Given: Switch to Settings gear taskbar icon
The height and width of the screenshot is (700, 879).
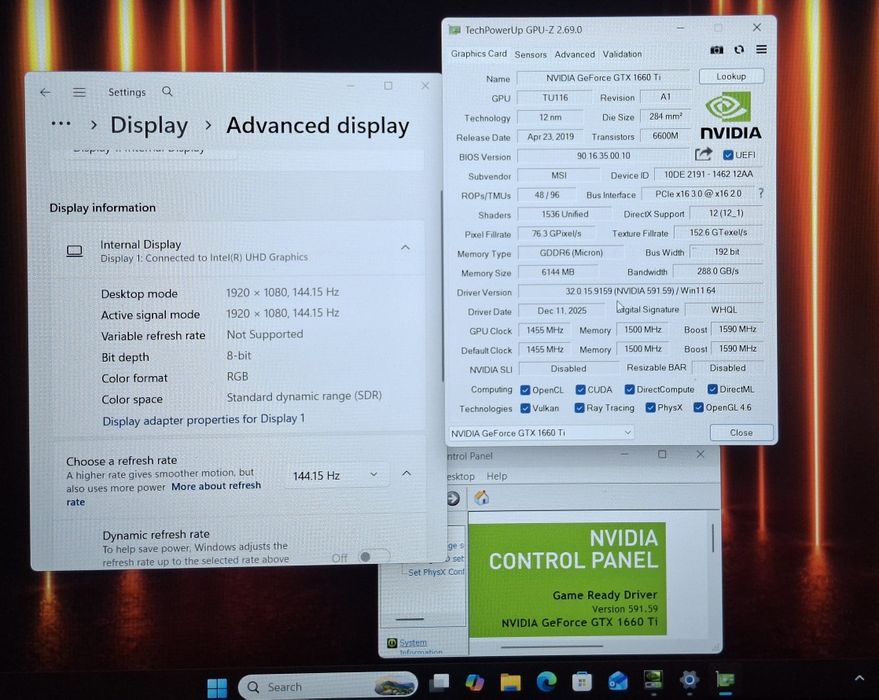Looking at the screenshot, I should [x=689, y=680].
